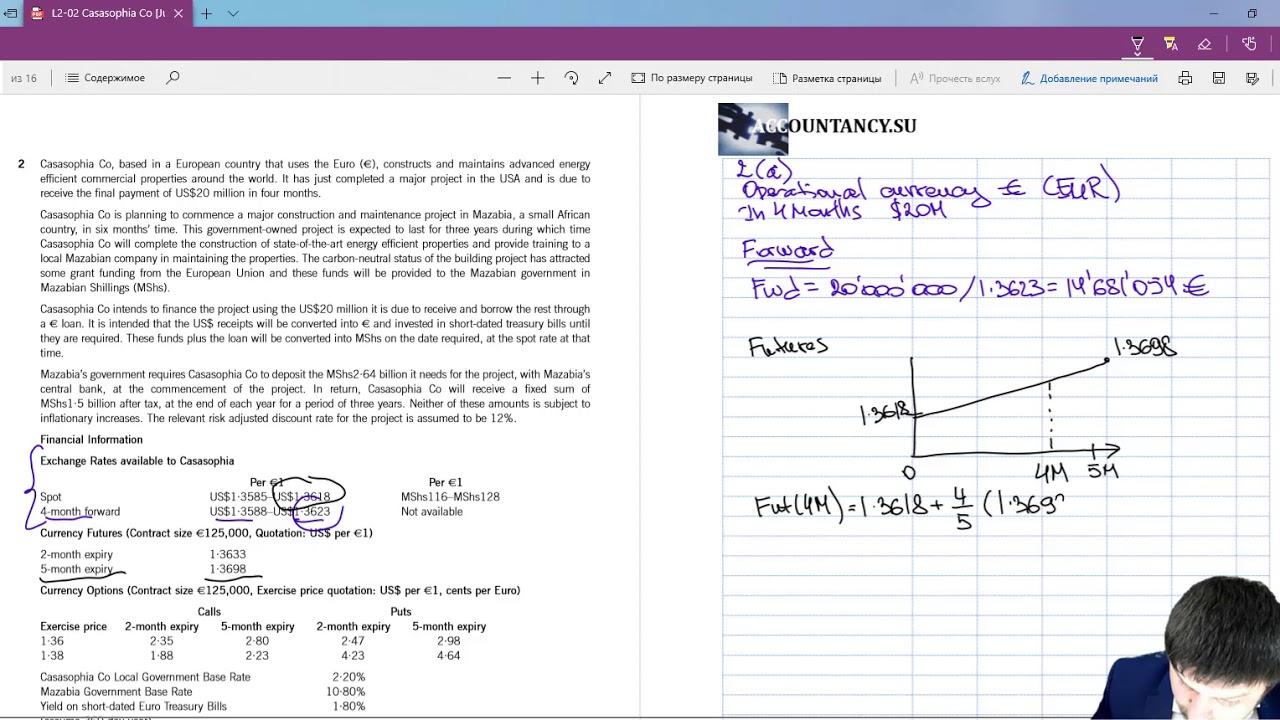
Task: Click 'Financial Information' heading
Action: pos(91,440)
